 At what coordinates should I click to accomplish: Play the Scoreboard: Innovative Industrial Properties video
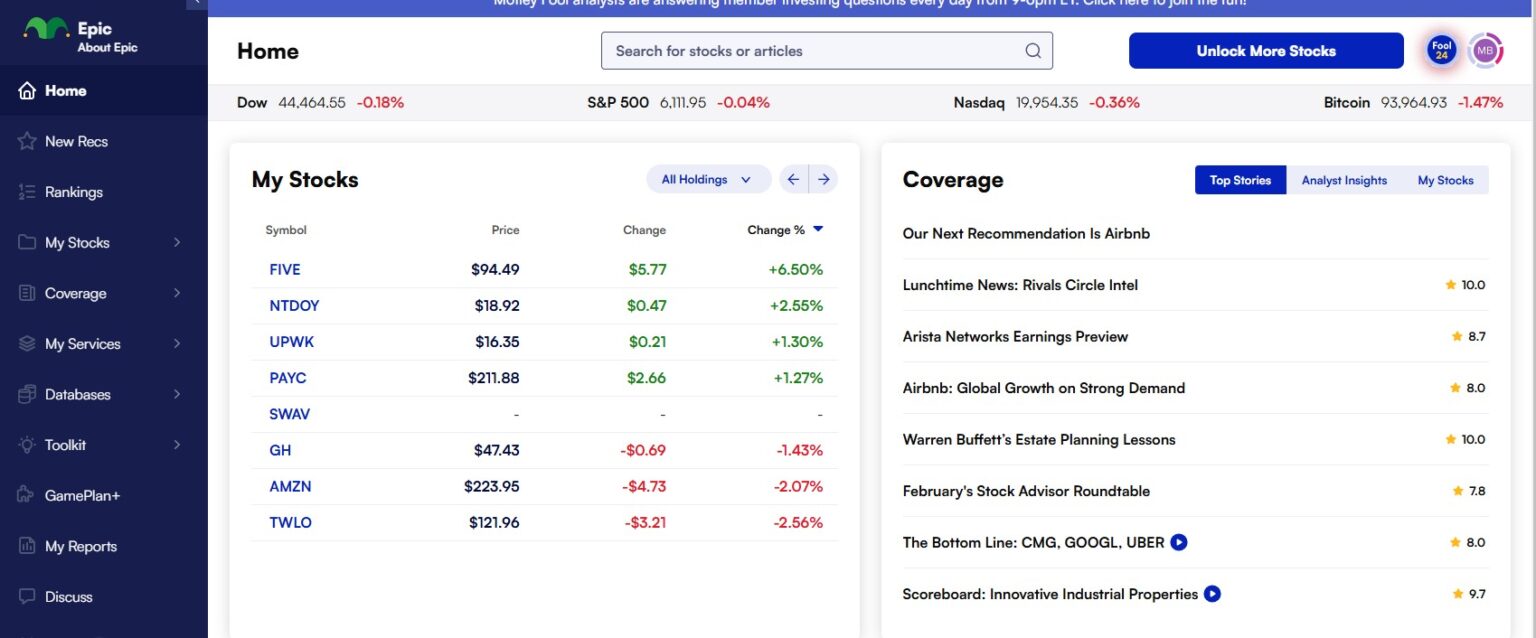pos(1211,593)
